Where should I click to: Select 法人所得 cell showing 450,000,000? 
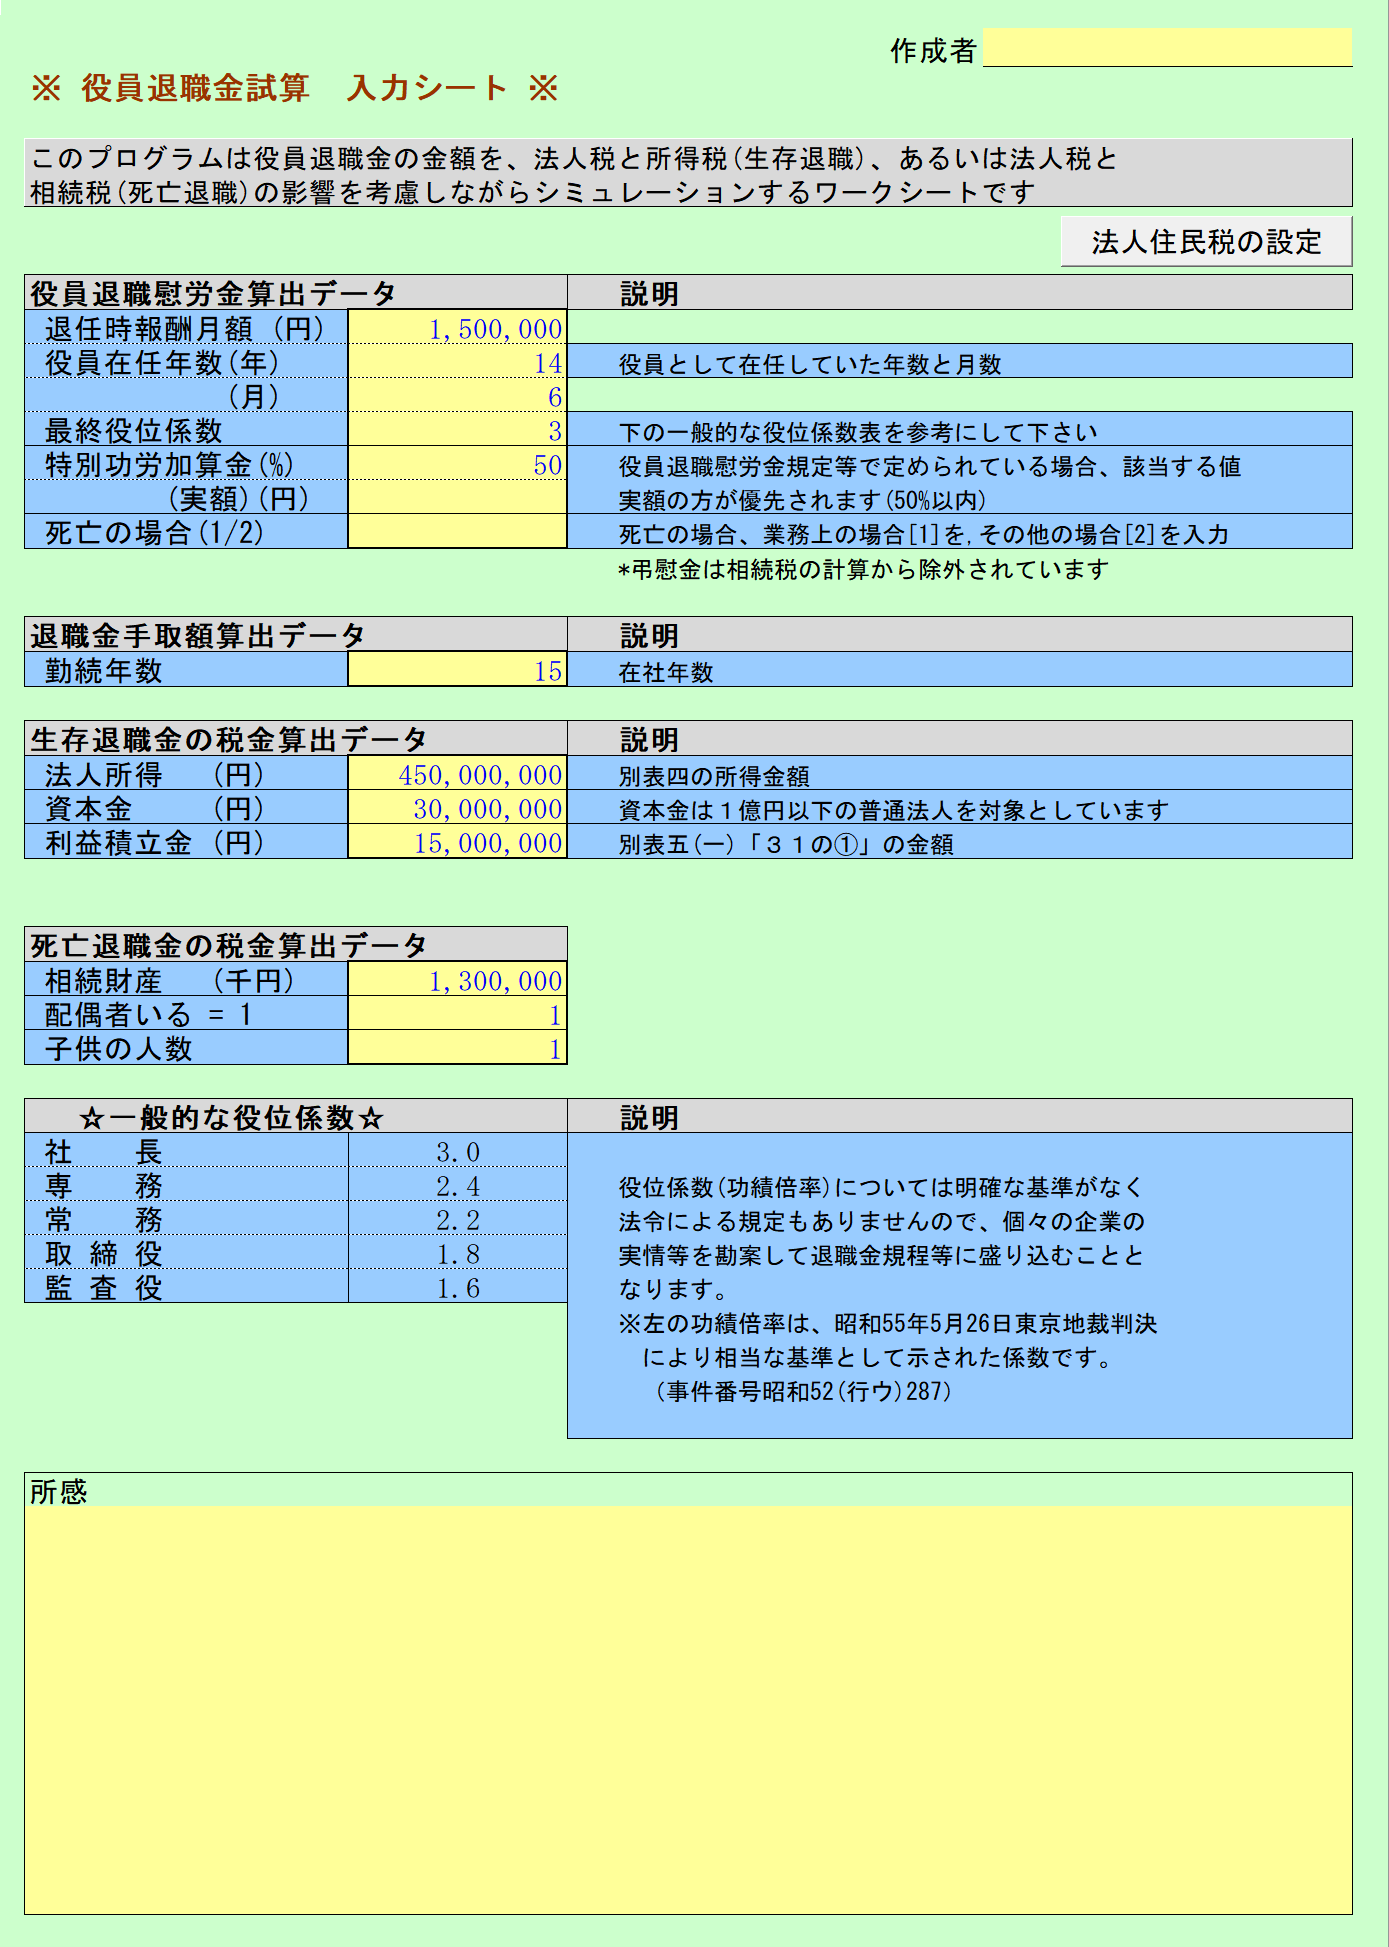pyautogui.click(x=457, y=773)
